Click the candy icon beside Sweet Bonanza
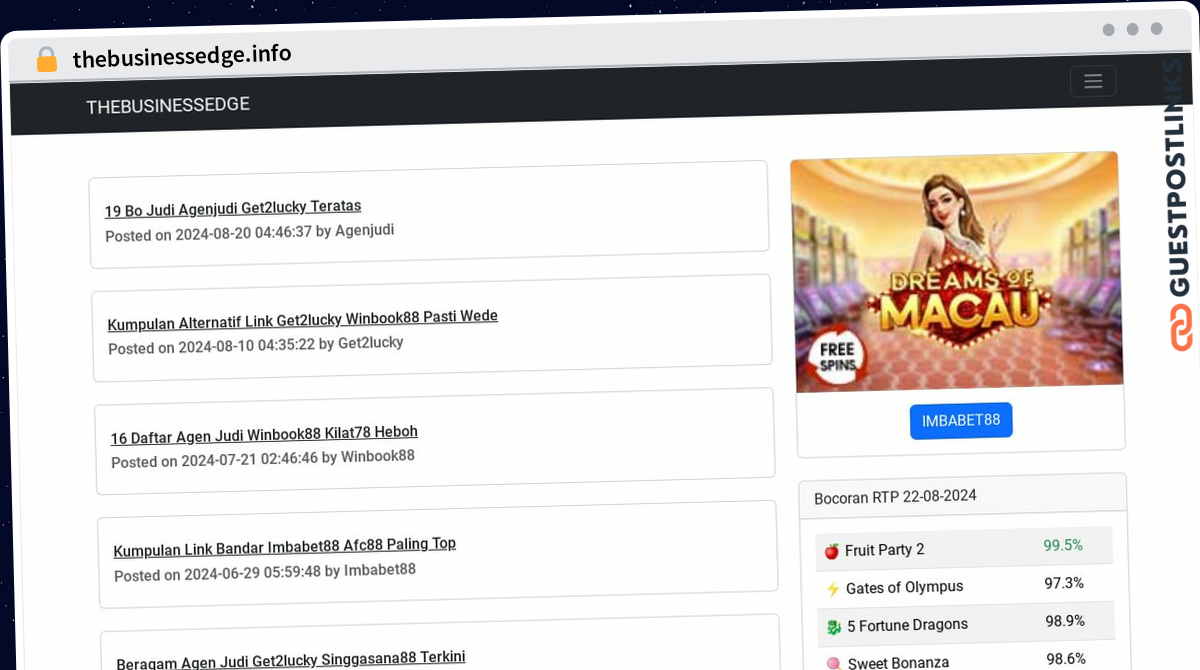The image size is (1200, 670). click(x=833, y=662)
